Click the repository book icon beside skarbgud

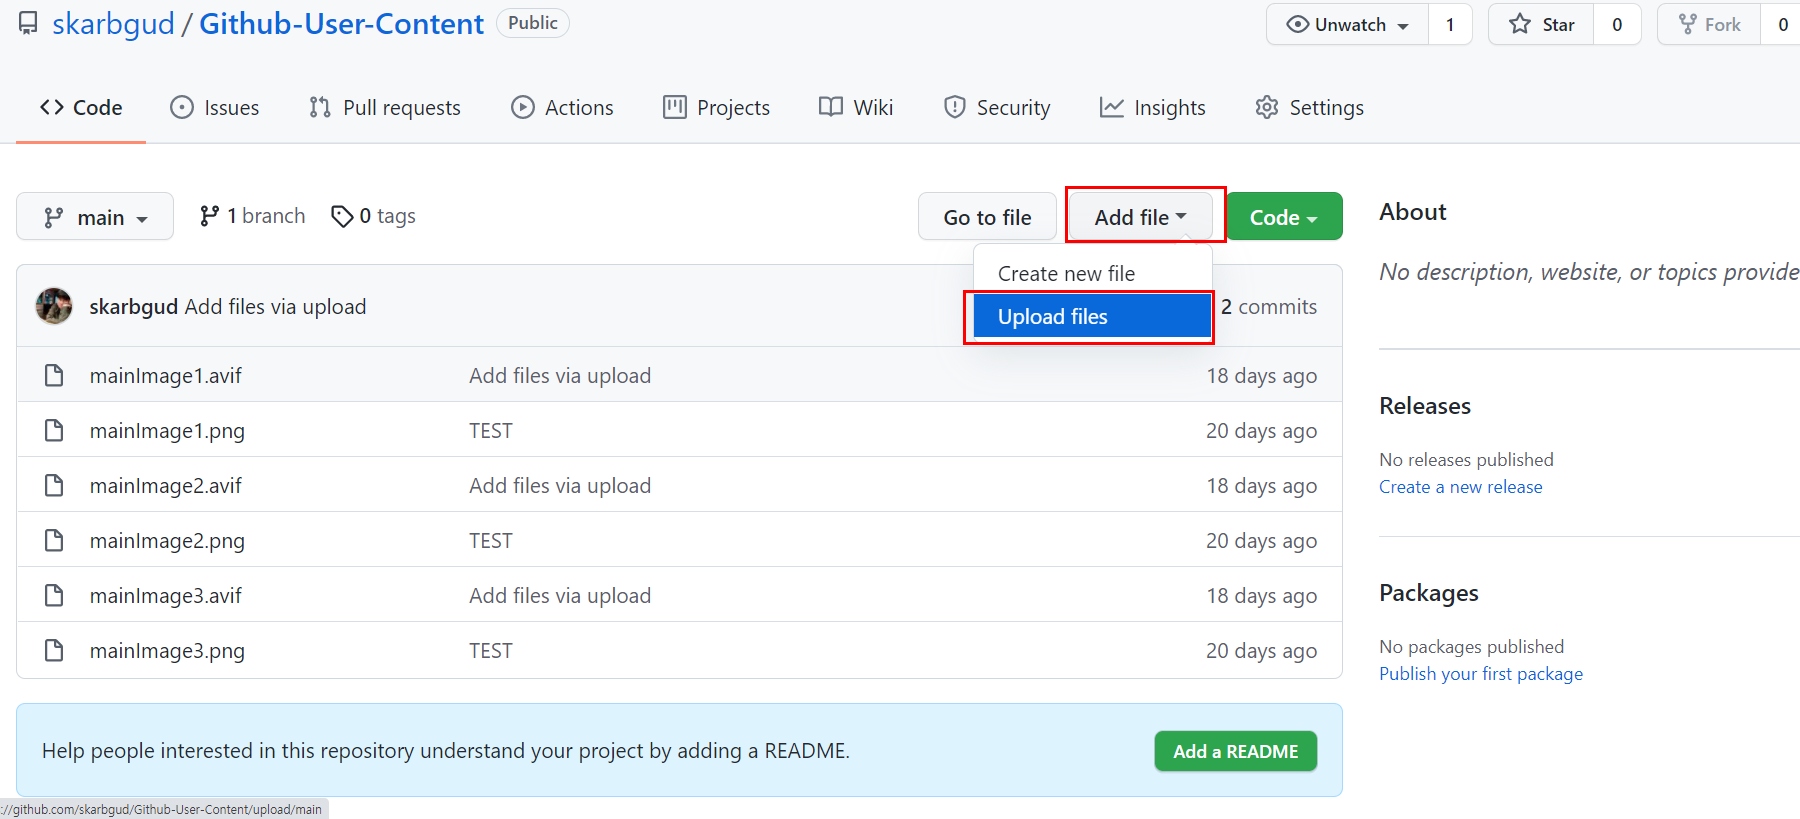pyautogui.click(x=28, y=23)
